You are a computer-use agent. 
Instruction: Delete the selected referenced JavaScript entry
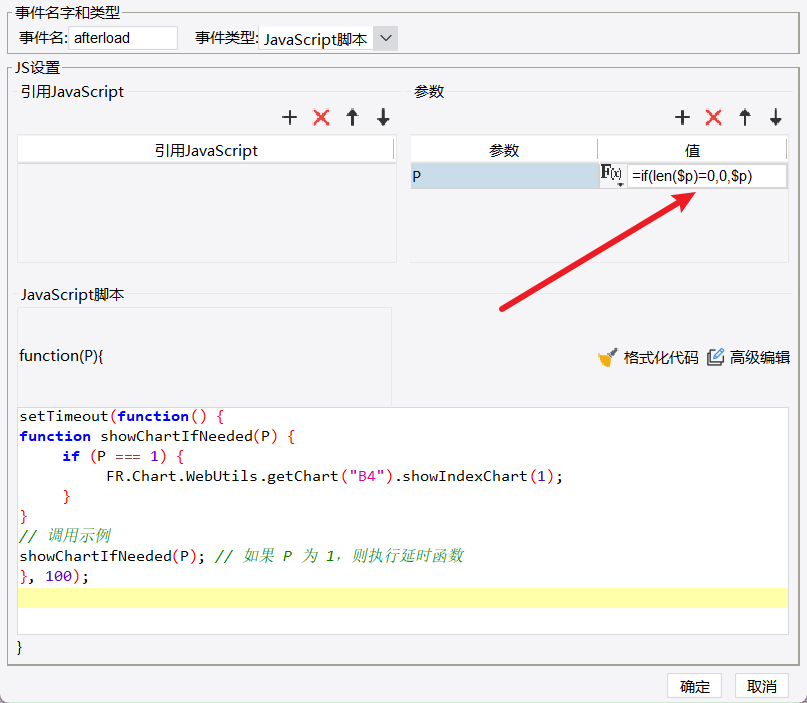321,117
